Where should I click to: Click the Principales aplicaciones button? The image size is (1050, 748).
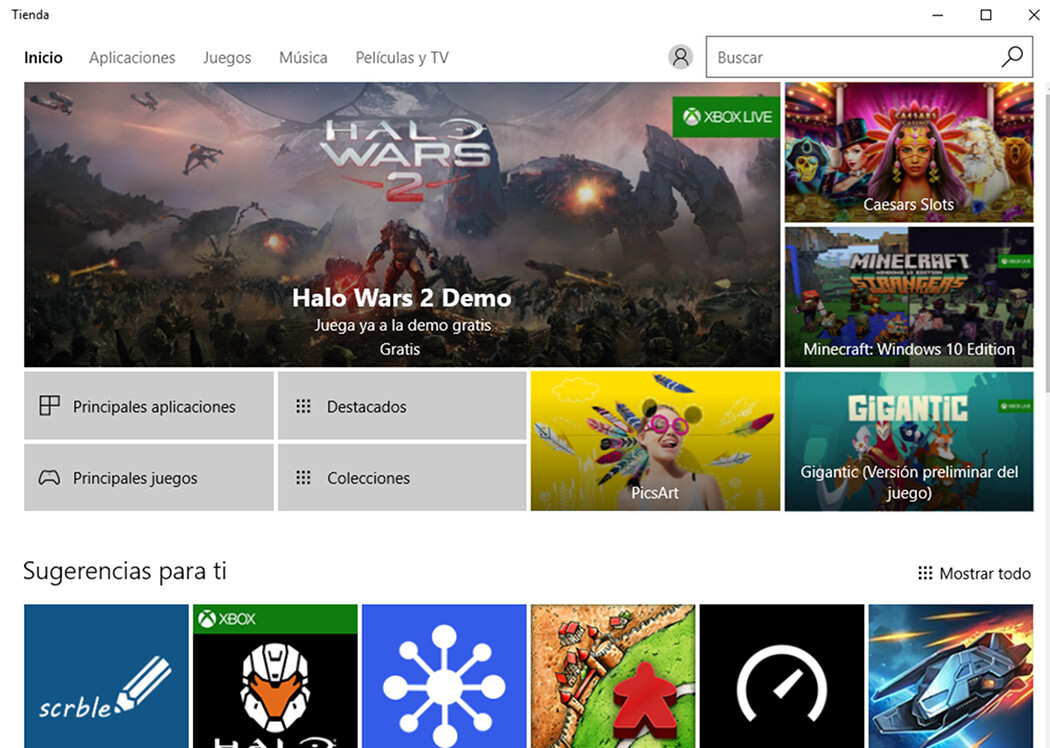pyautogui.click(x=149, y=406)
